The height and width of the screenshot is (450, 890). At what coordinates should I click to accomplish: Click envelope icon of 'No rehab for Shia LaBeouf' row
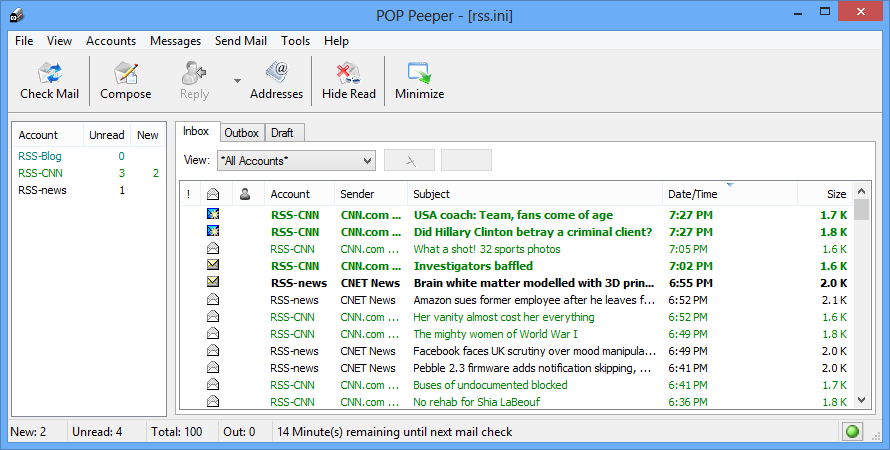pyautogui.click(x=213, y=402)
